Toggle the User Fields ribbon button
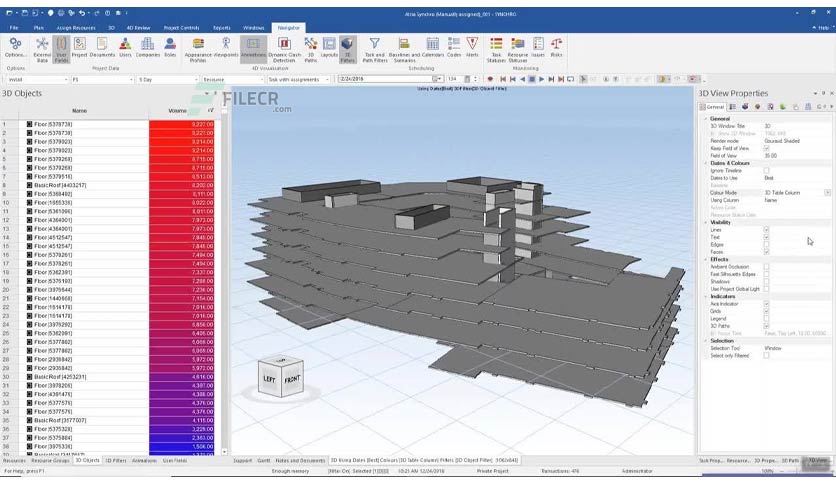Screen dimensions: 836x484 tap(61, 50)
